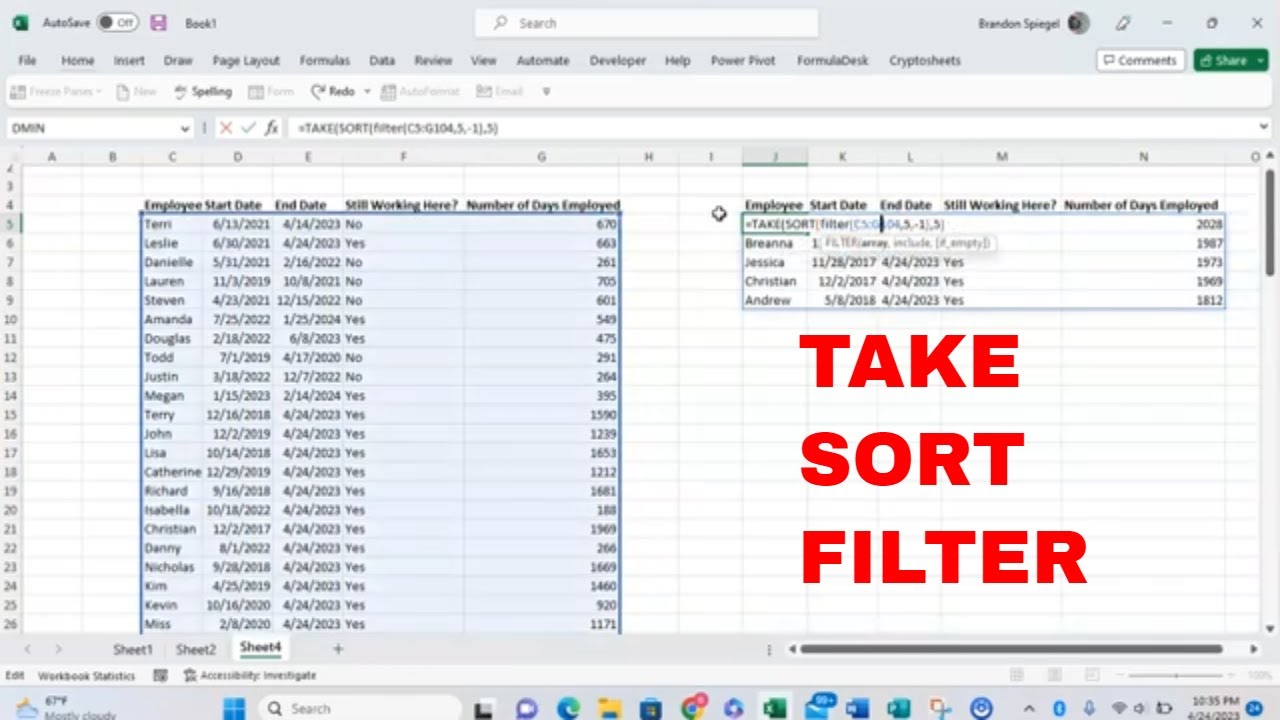The image size is (1280, 720).
Task: Click the horizontal scrollbar thumb
Action: coord(1010,649)
